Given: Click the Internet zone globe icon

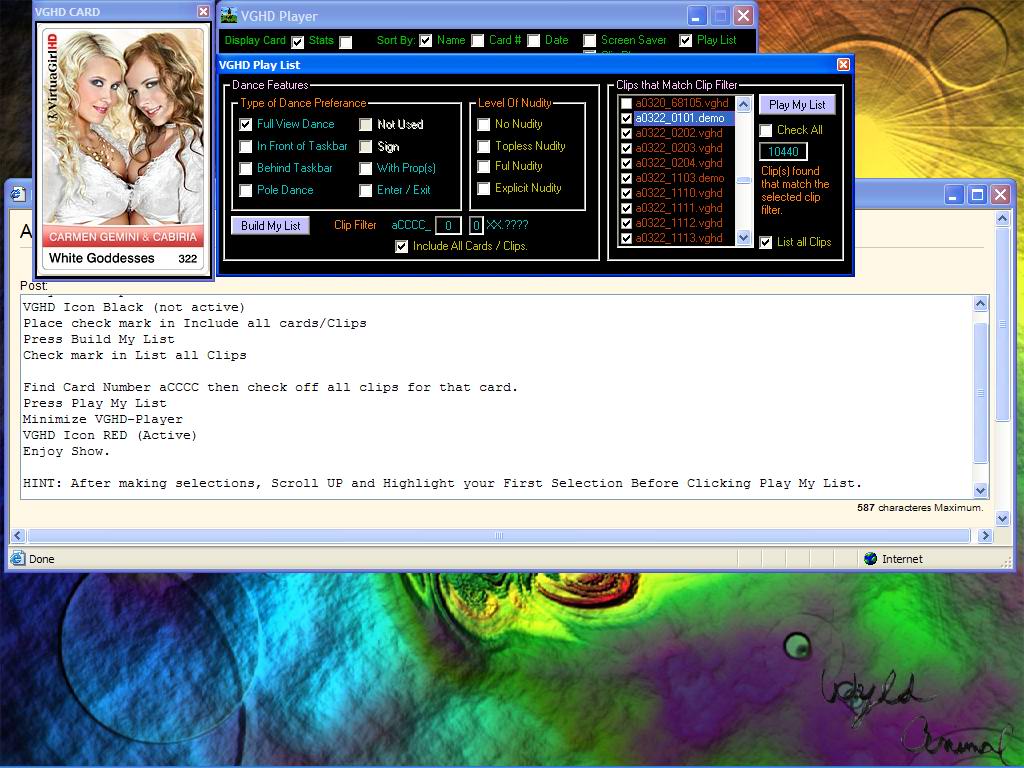Looking at the screenshot, I should coord(870,559).
